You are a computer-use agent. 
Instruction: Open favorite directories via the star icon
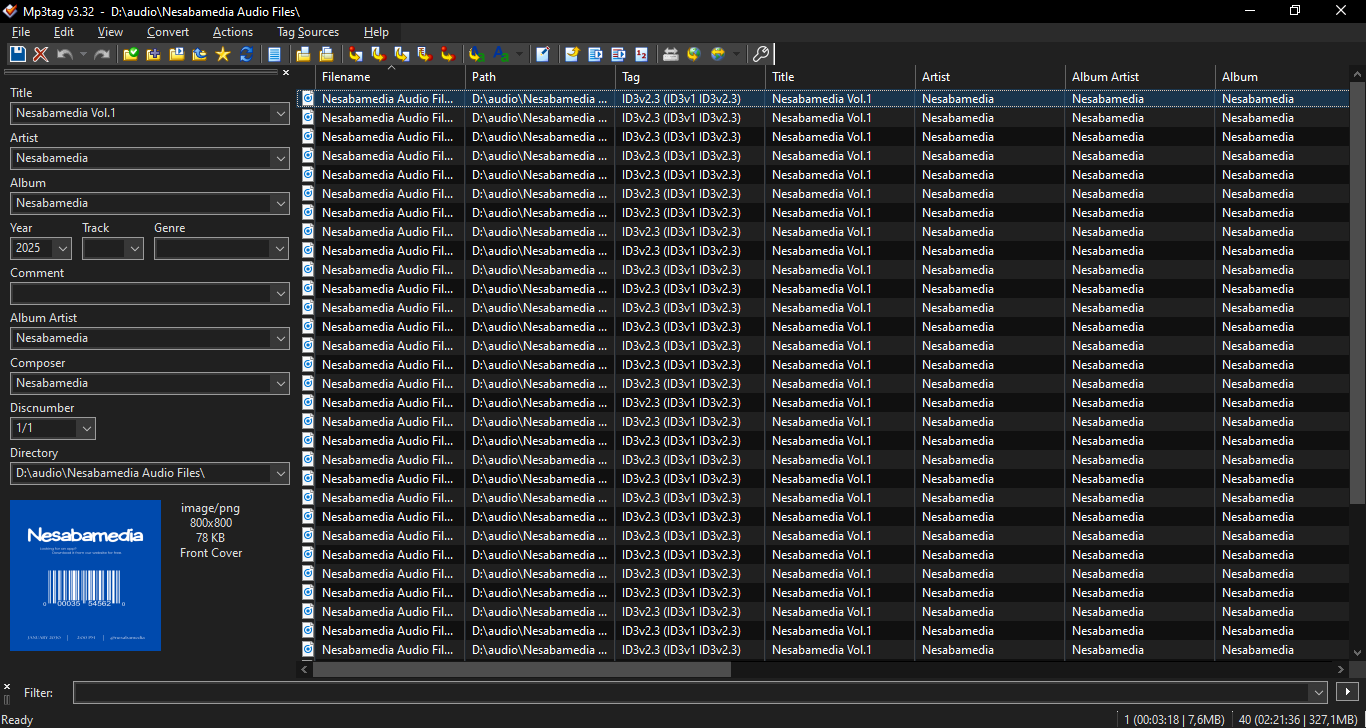(222, 54)
